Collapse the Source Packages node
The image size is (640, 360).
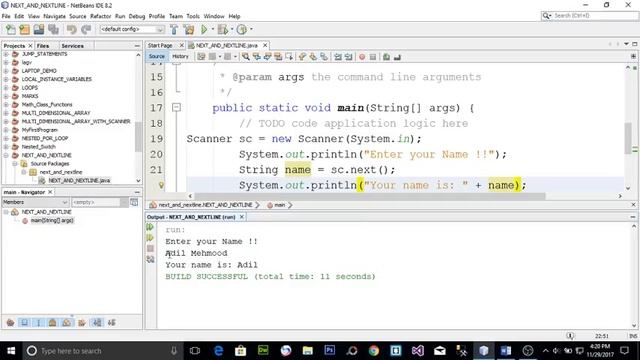click(x=15, y=164)
